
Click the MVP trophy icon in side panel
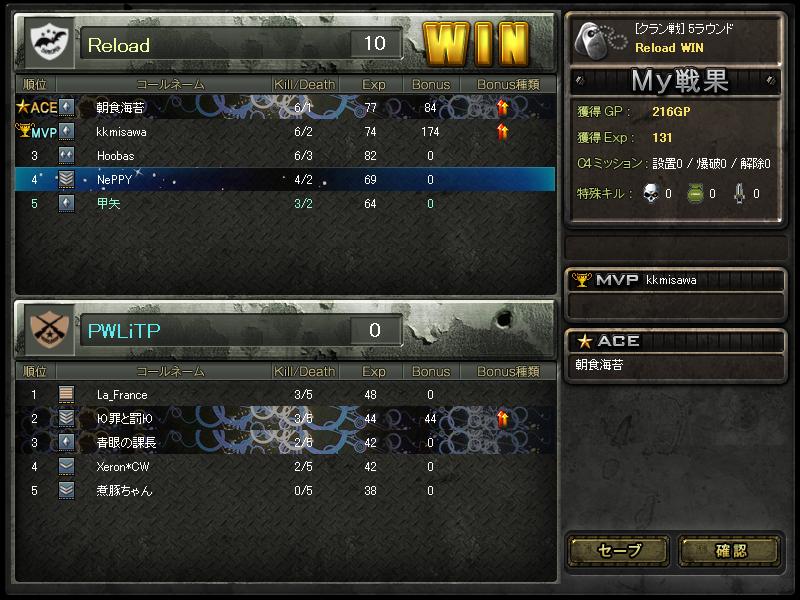[x=581, y=280]
